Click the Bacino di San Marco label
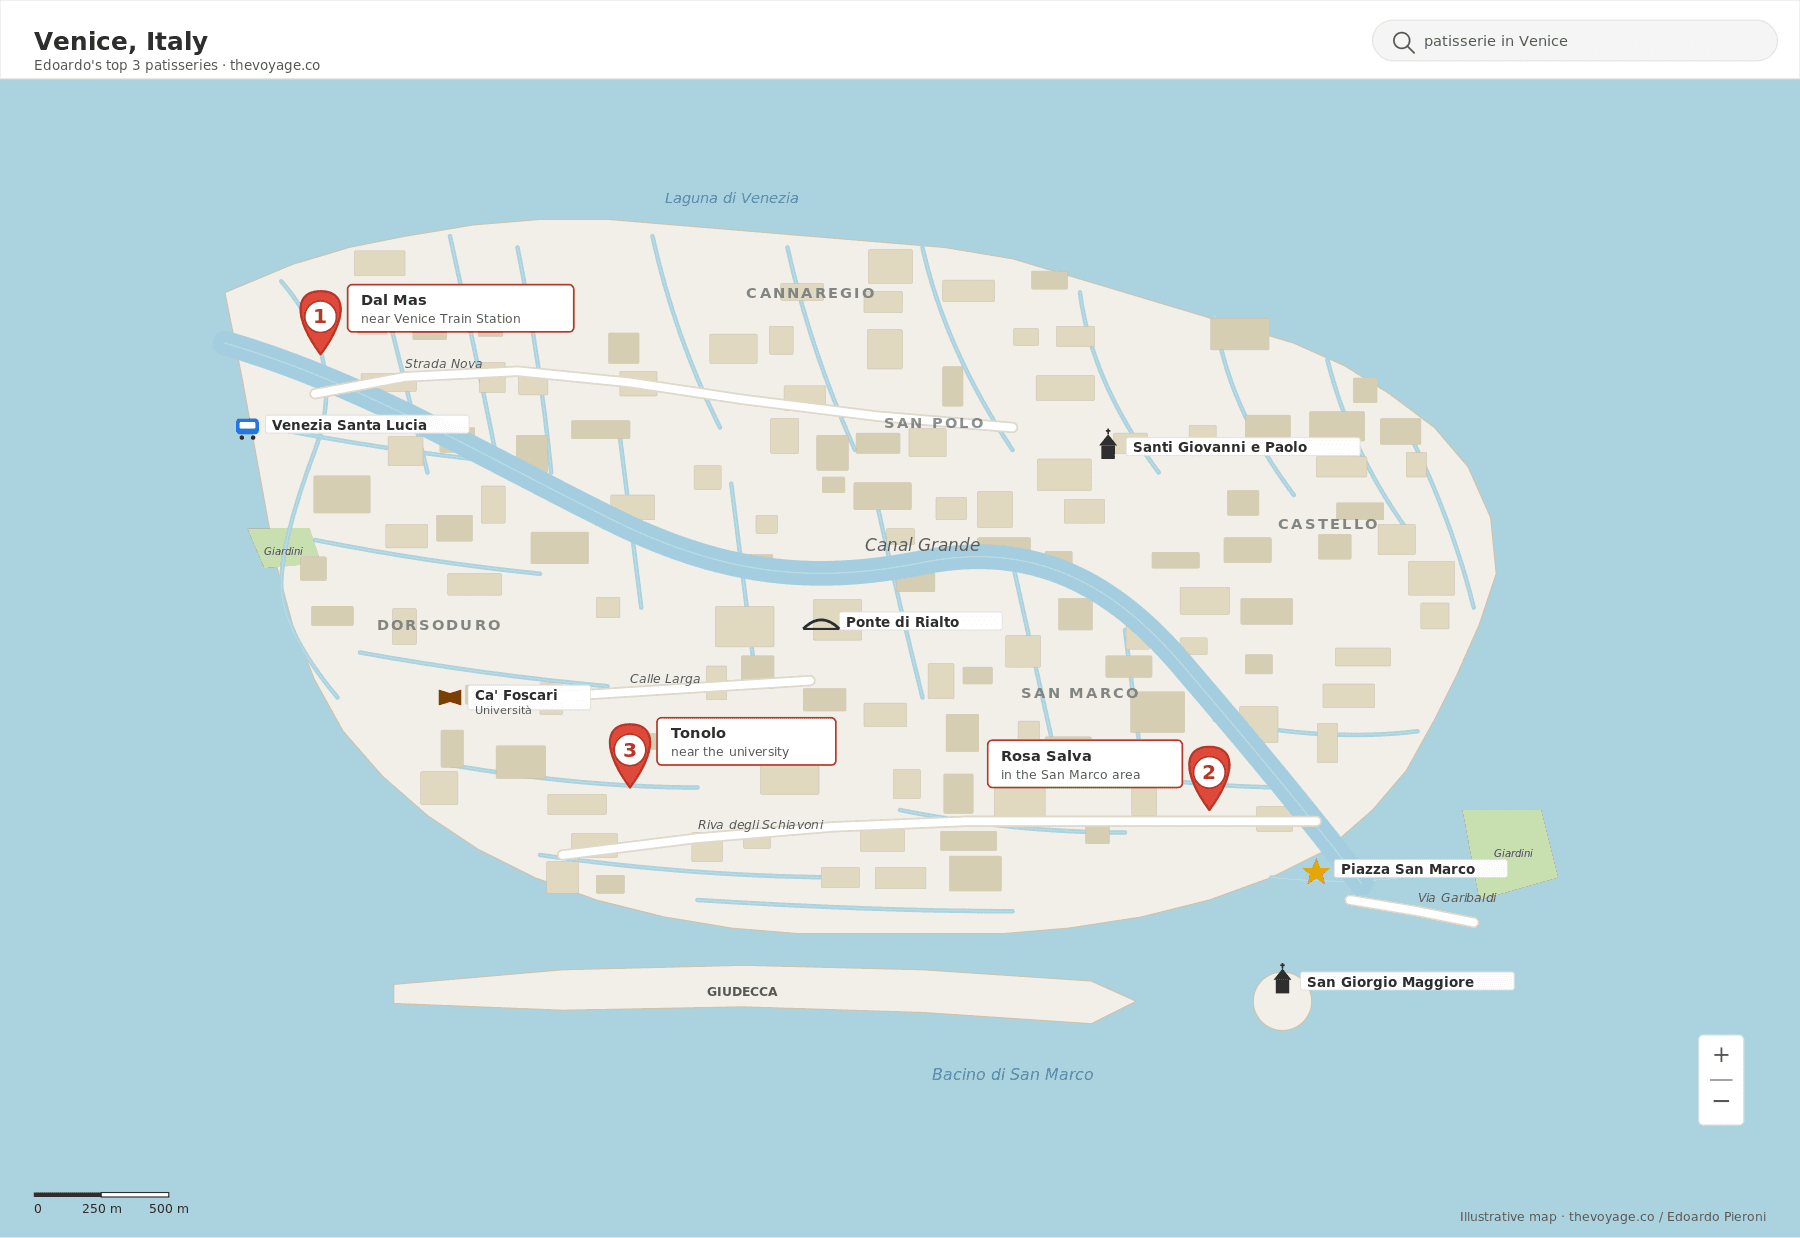Viewport: 1800px width, 1238px height. pyautogui.click(x=1013, y=1074)
